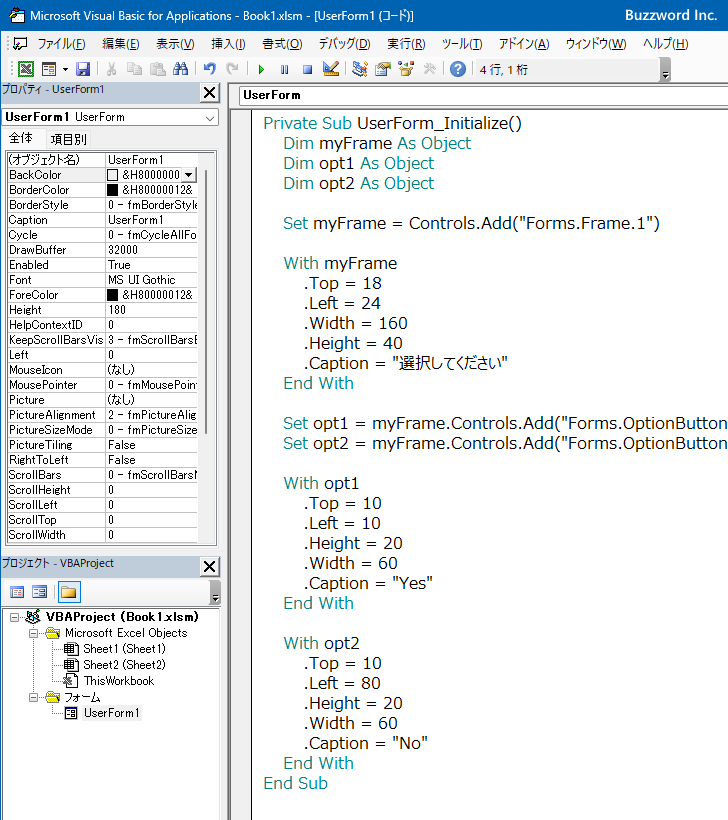Open the Insert UserForm dropdown arrow
The image size is (728, 820).
click(65, 69)
